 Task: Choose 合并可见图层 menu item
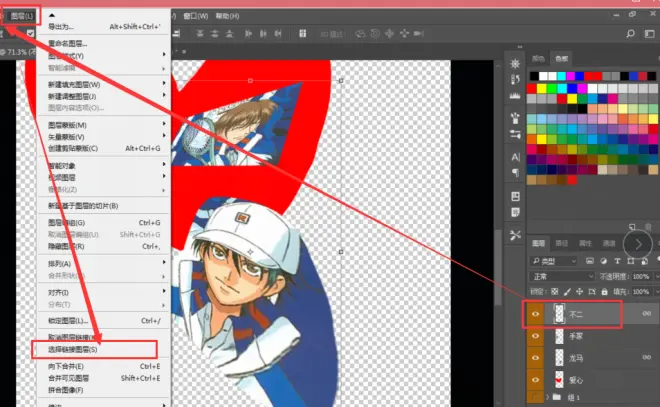coord(104,378)
